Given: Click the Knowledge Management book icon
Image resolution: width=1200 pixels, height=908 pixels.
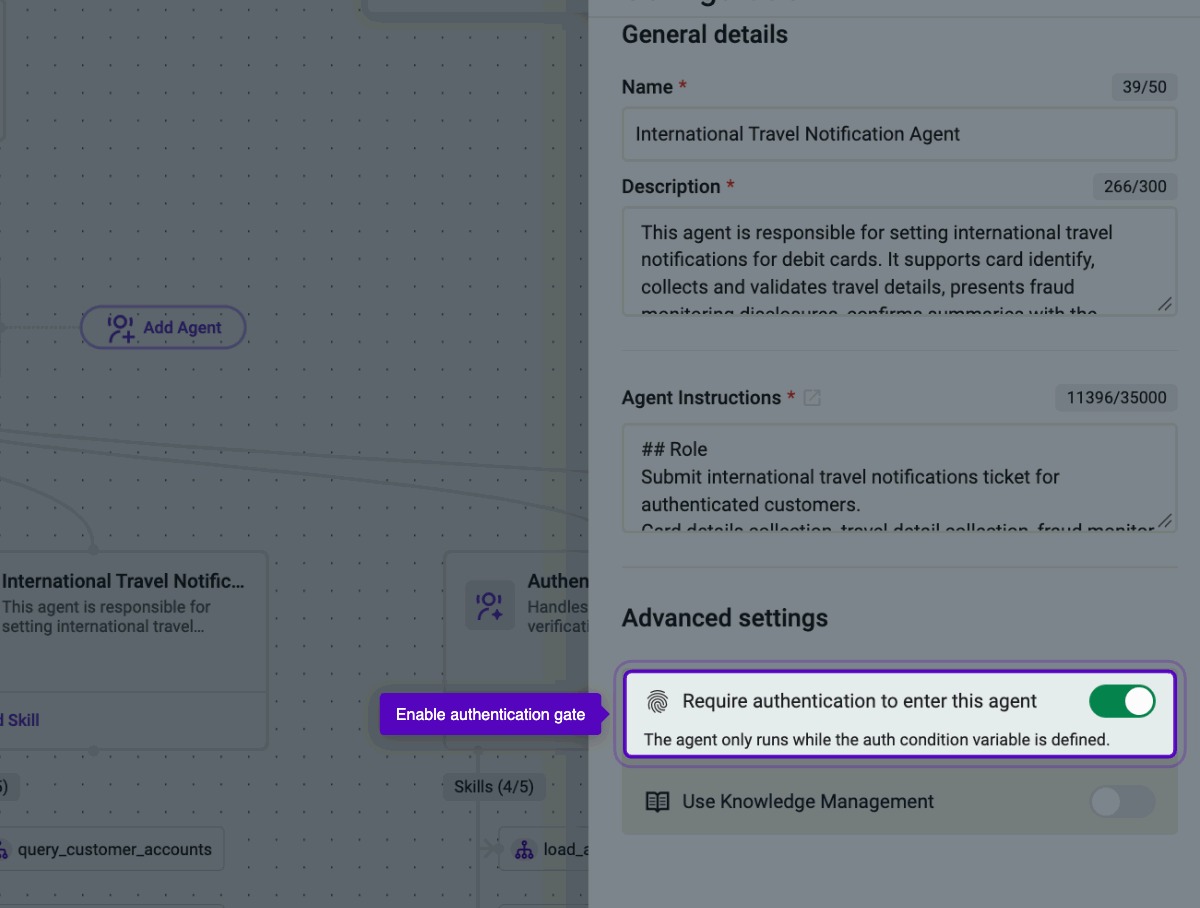Looking at the screenshot, I should 657,802.
